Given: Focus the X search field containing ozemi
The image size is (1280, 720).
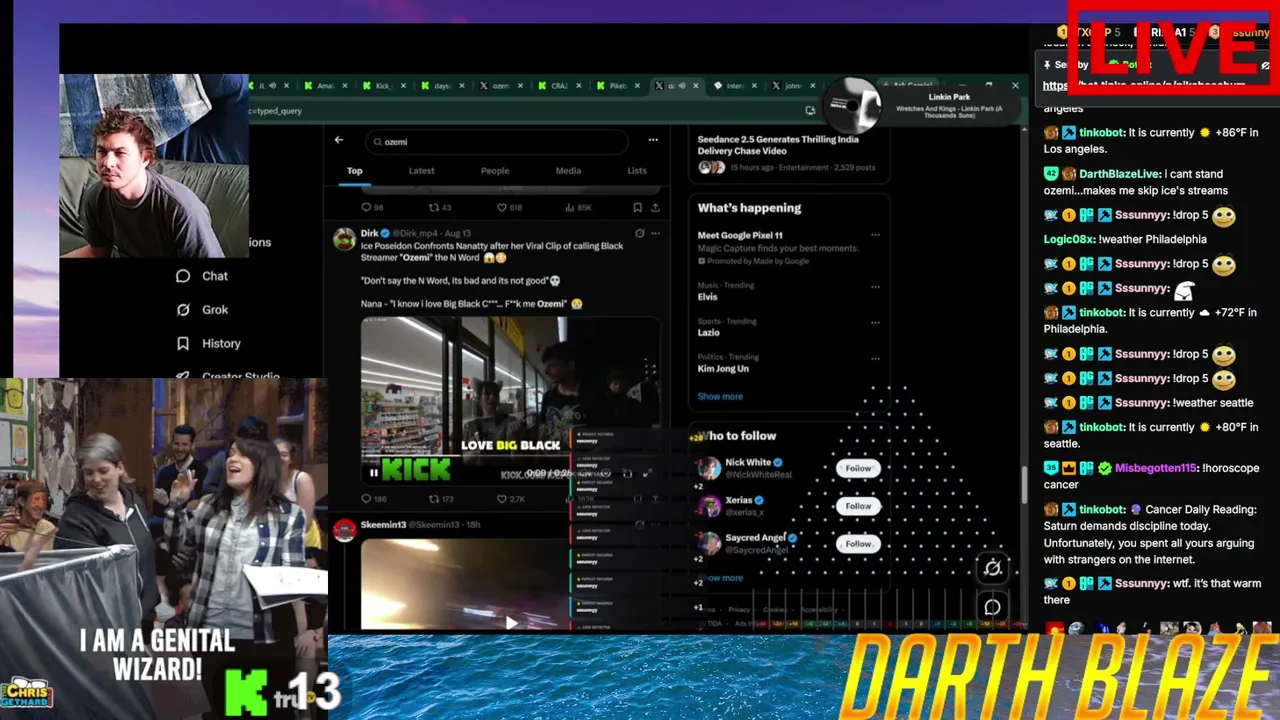Looking at the screenshot, I should pyautogui.click(x=498, y=141).
